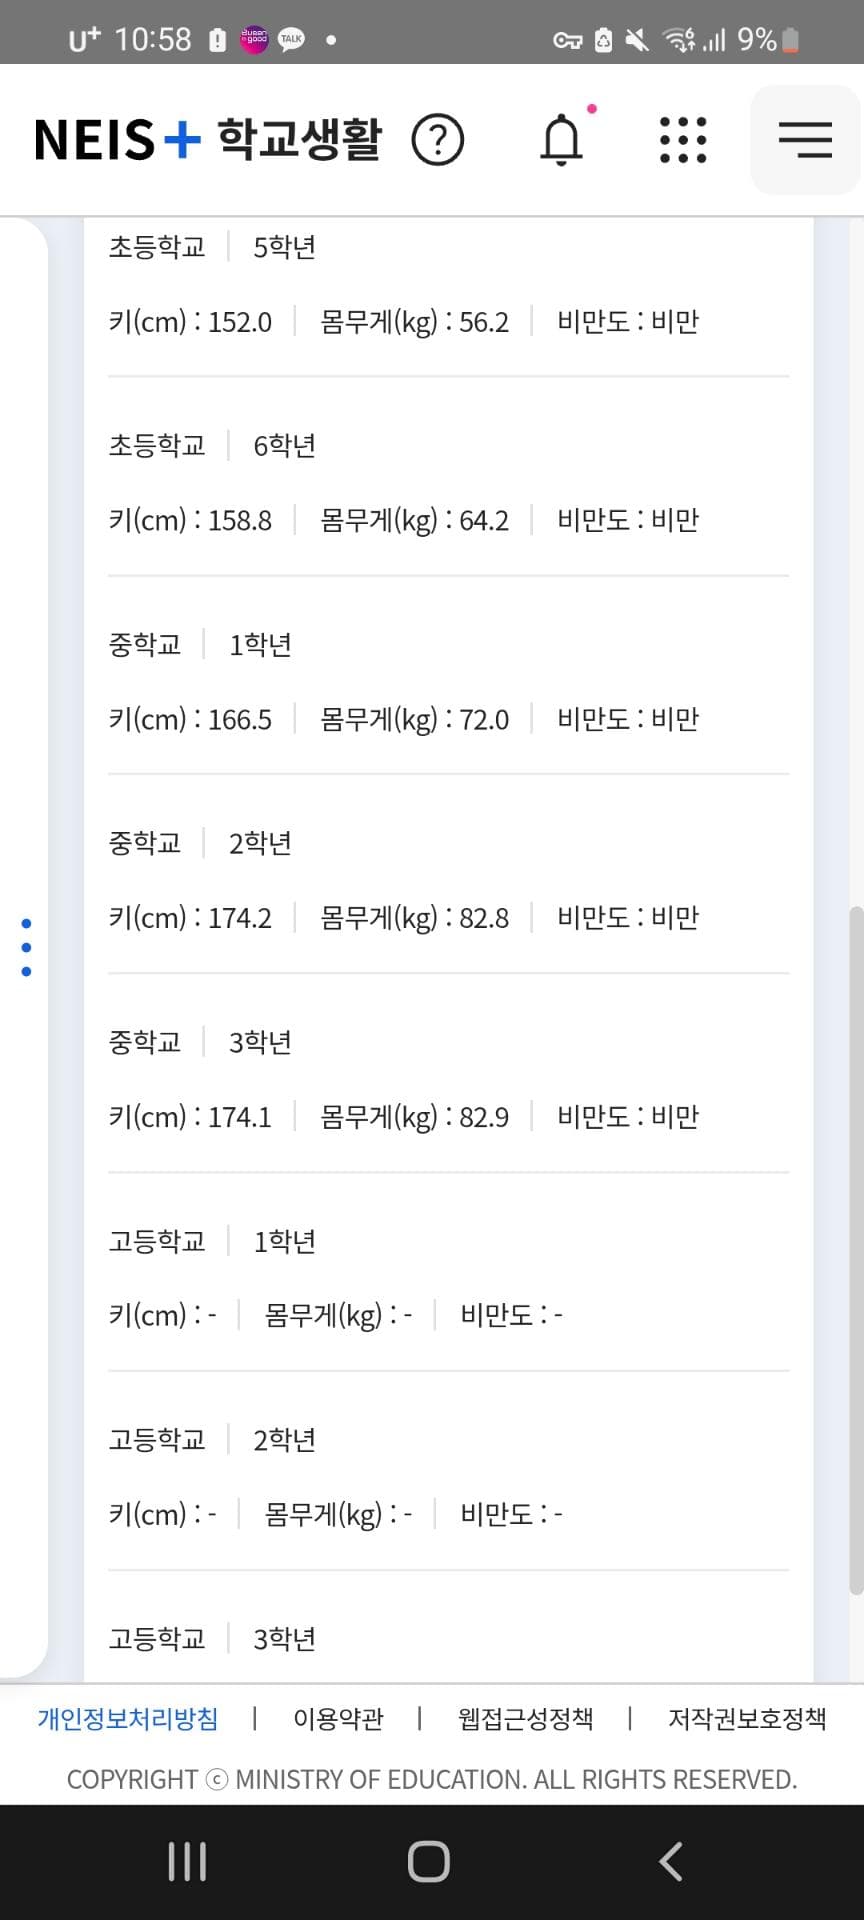Select the 초등학교 6학년 record
864x1920 pixels.
pyautogui.click(x=448, y=483)
